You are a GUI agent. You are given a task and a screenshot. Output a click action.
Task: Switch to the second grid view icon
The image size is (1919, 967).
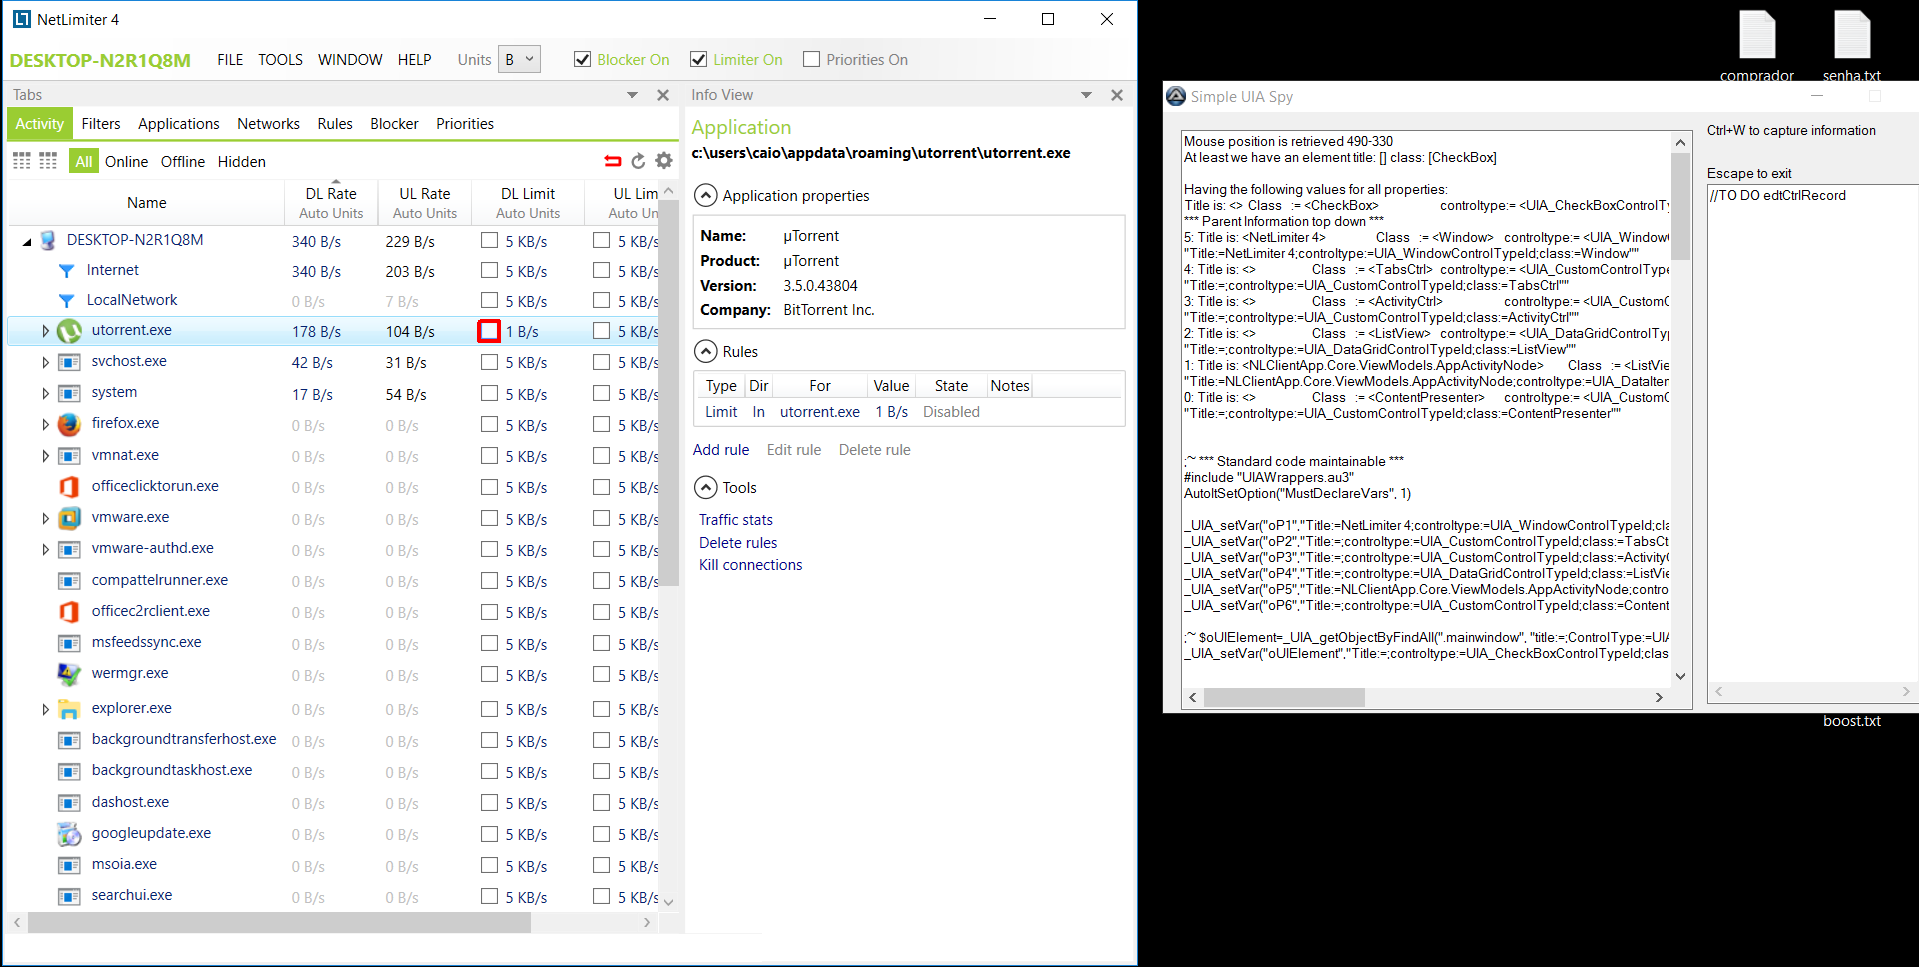[x=48, y=161]
